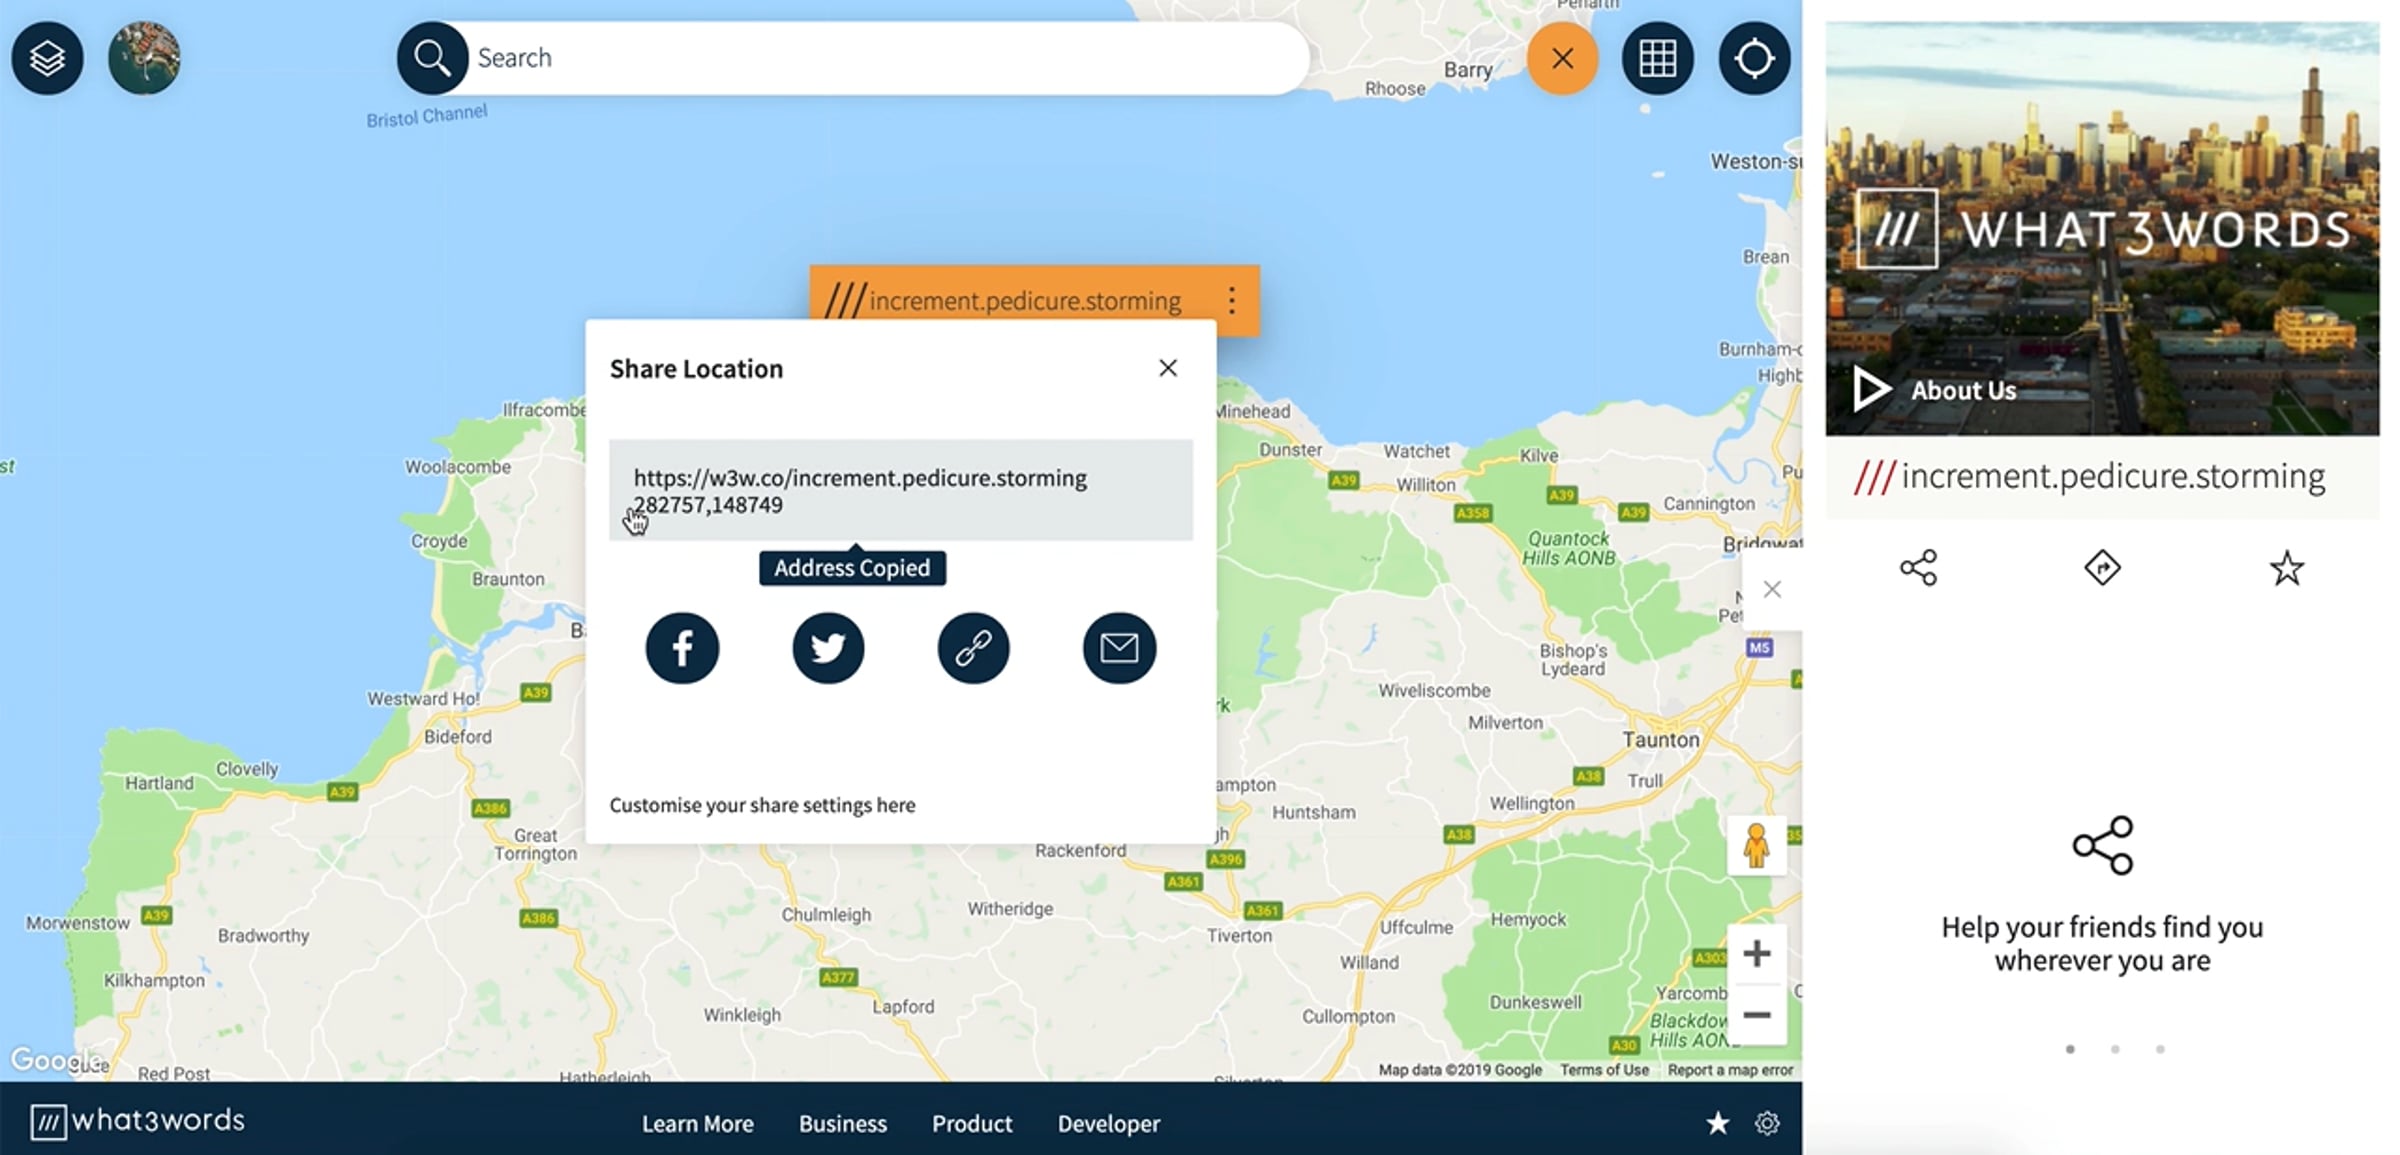Select the Street View pegman
This screenshot has width=2400, height=1155.
(1757, 846)
